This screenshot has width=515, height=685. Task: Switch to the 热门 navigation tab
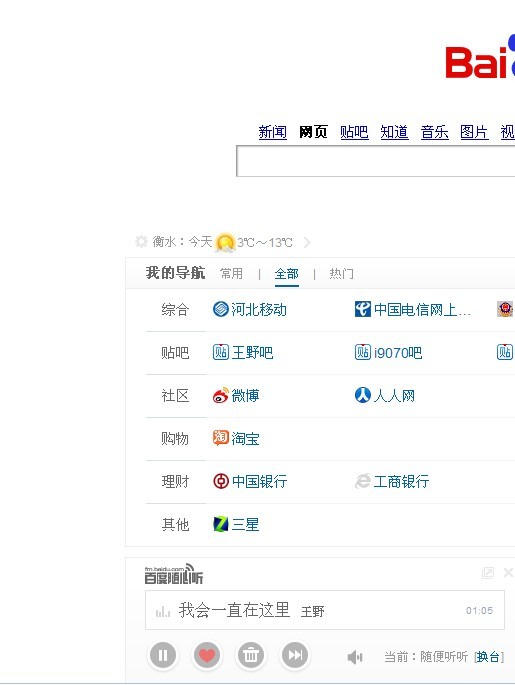coord(341,273)
